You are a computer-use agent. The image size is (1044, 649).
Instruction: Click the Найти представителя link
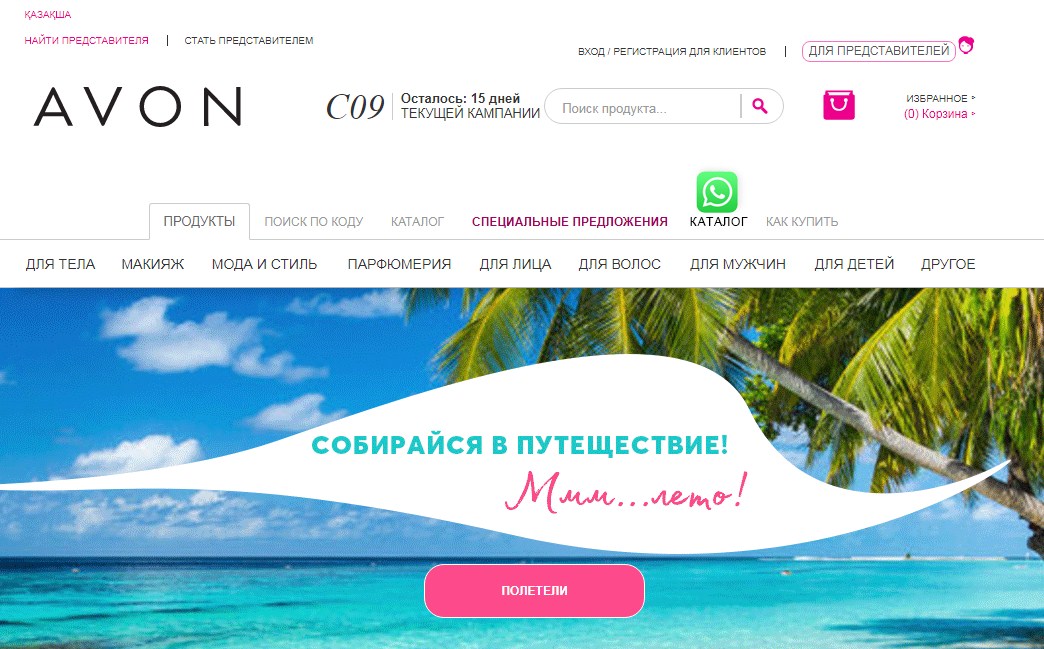click(87, 41)
